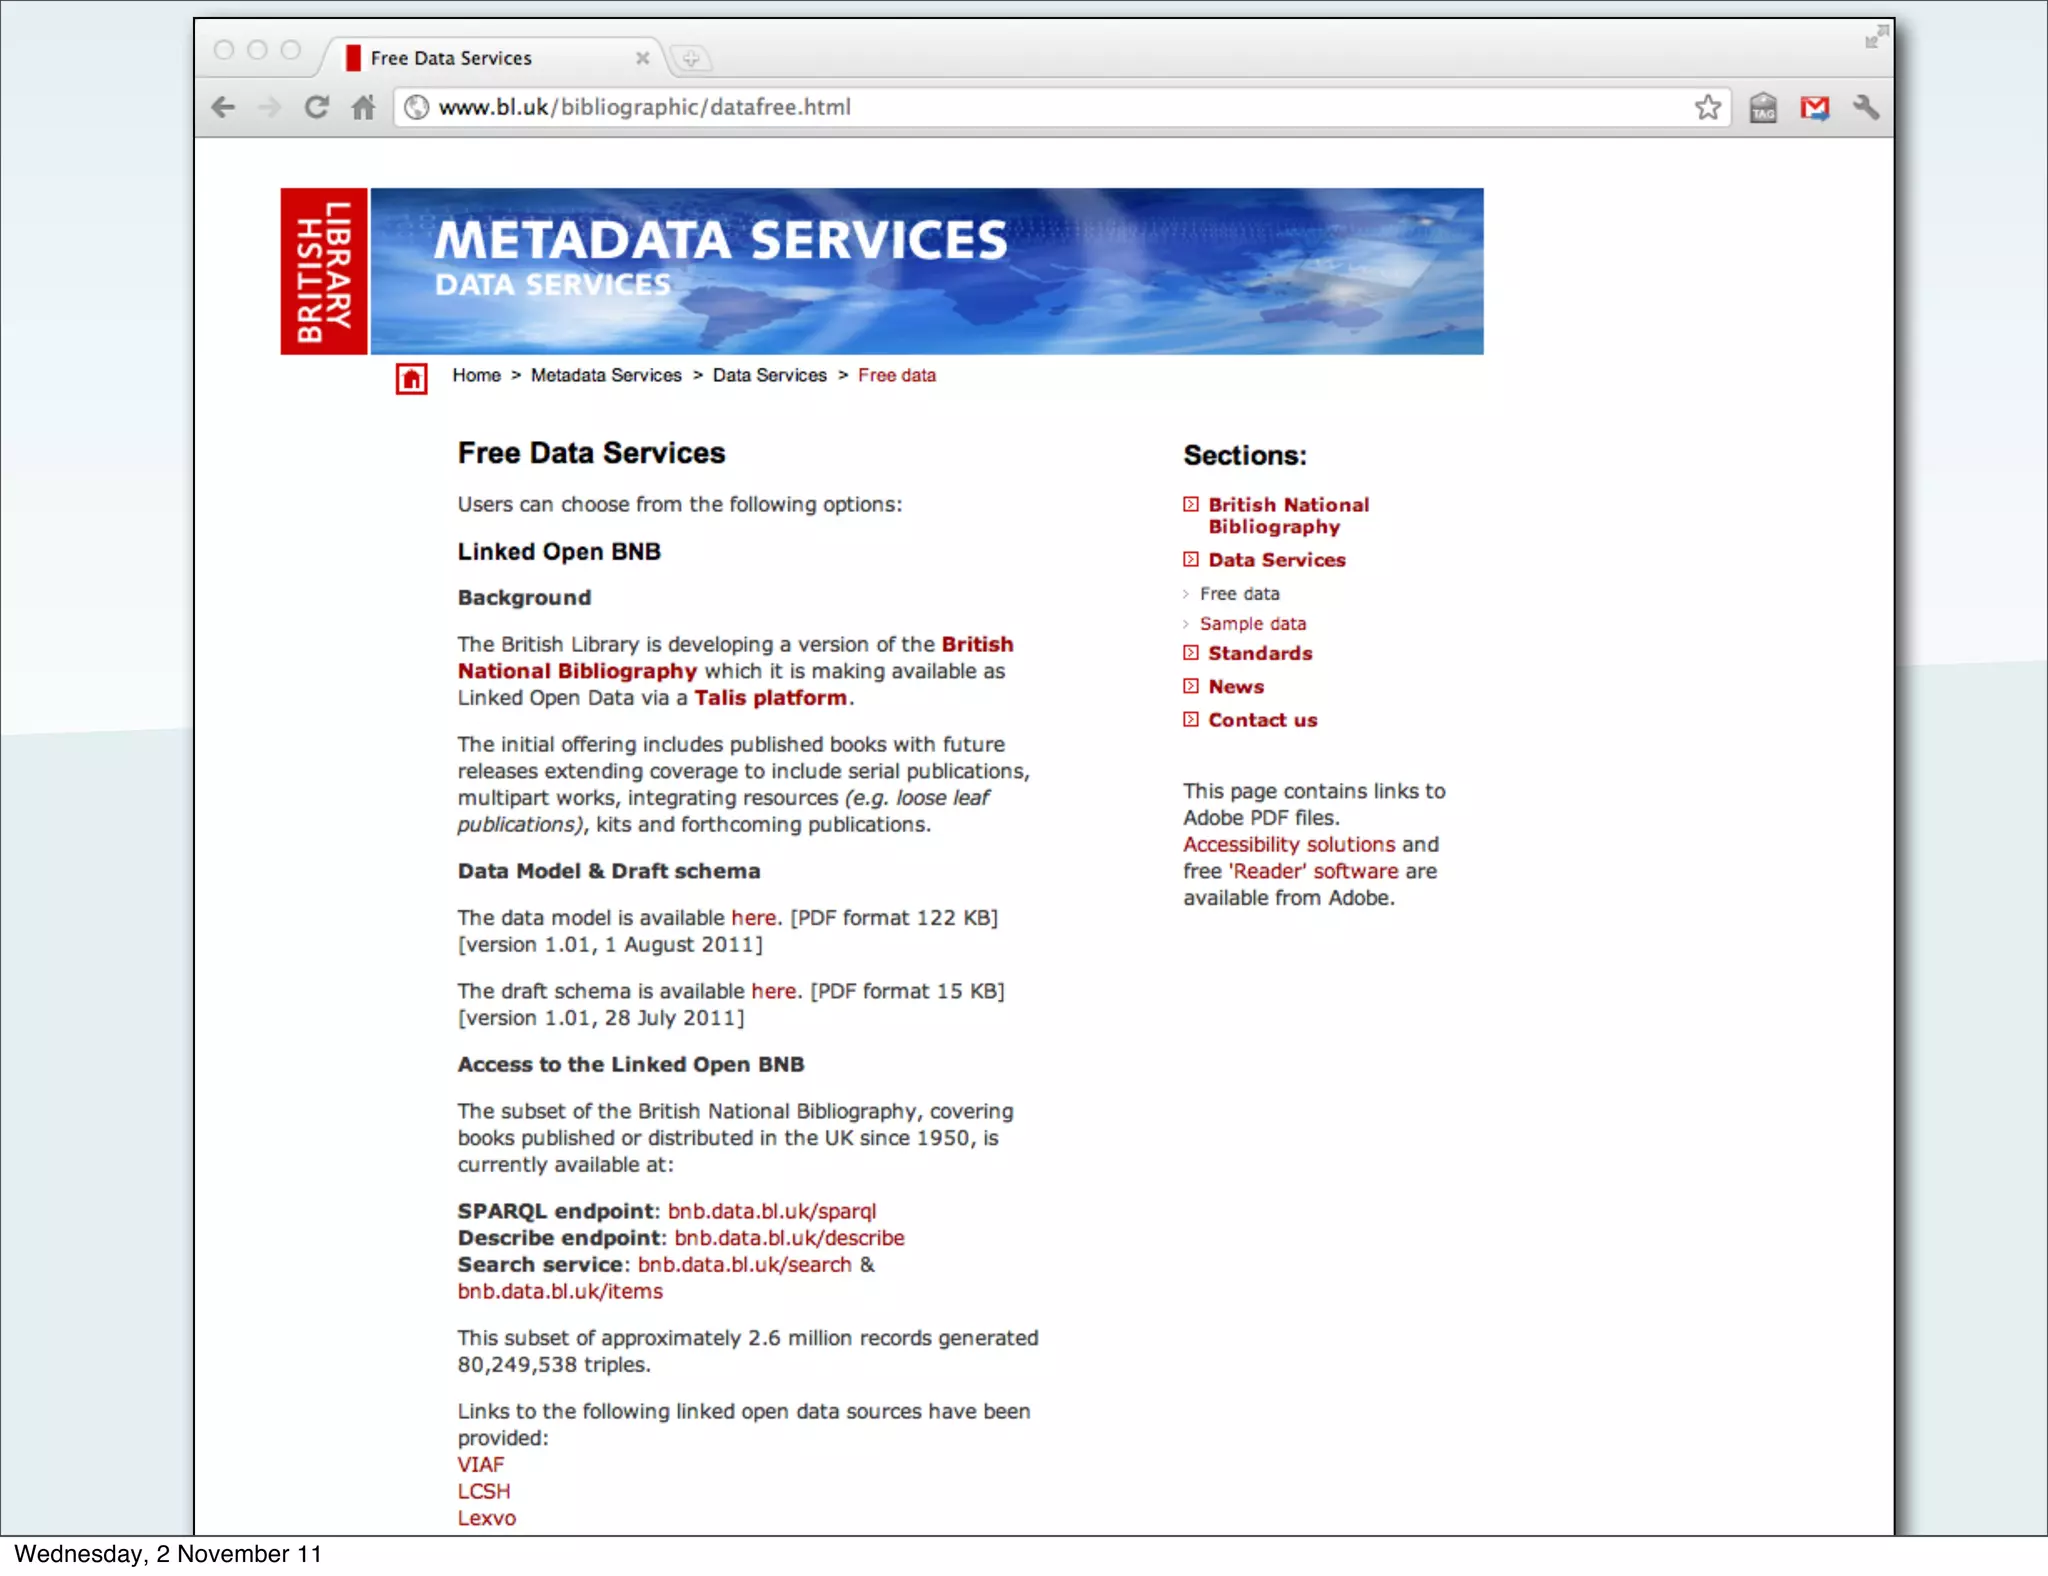Click the red home breadcrumb icon
Image resolution: width=2048 pixels, height=1576 pixels.
[411, 379]
